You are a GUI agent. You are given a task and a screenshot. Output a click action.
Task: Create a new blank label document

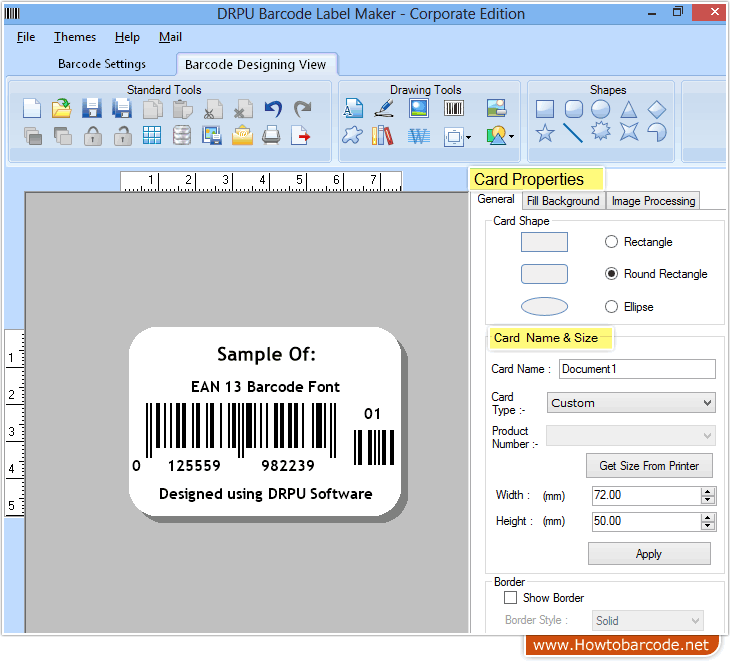32,109
